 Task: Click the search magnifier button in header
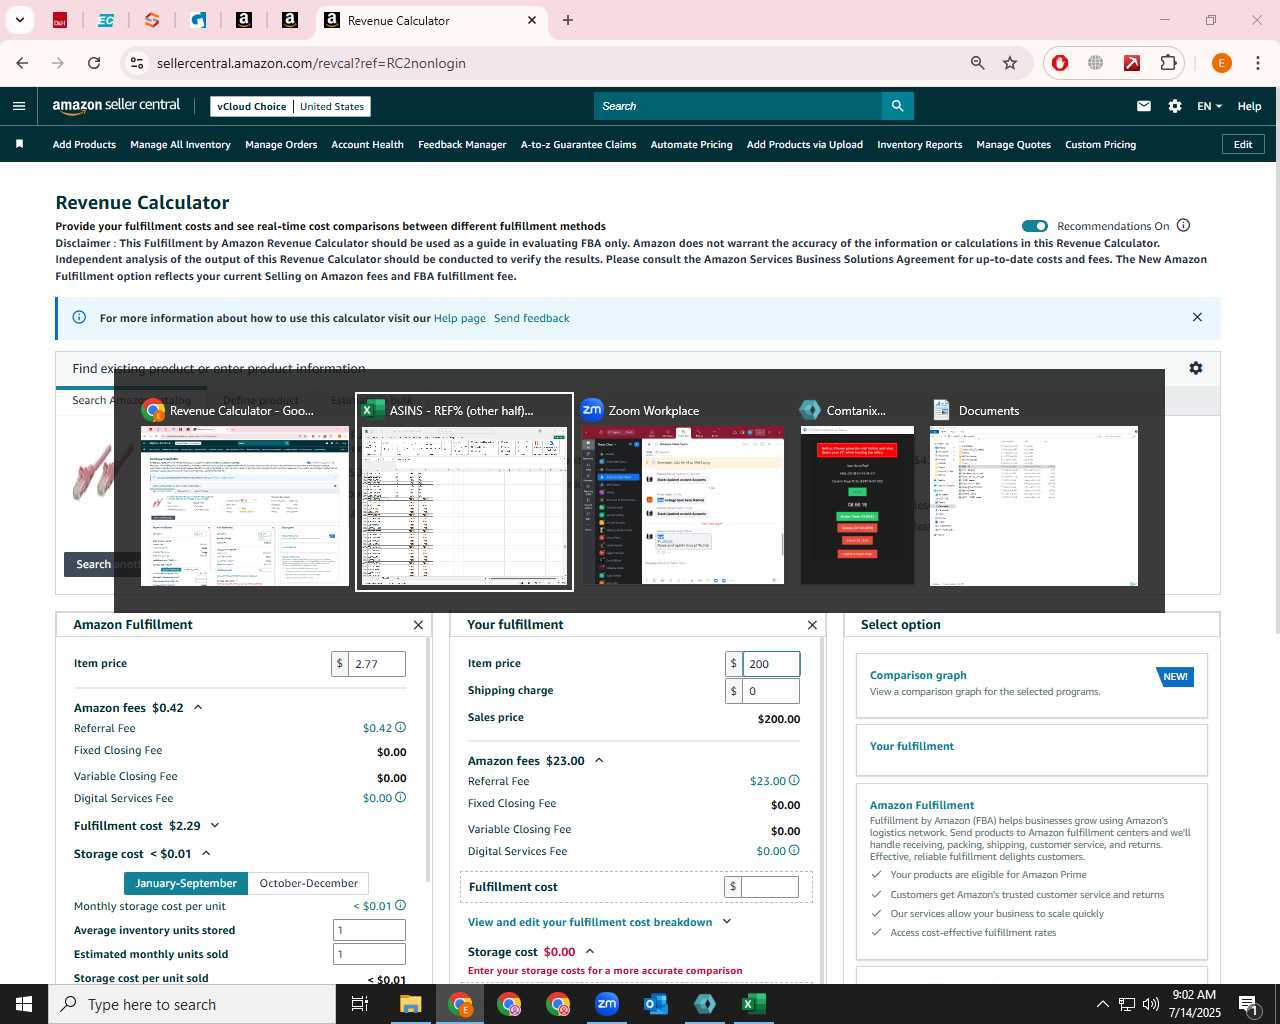coord(897,106)
